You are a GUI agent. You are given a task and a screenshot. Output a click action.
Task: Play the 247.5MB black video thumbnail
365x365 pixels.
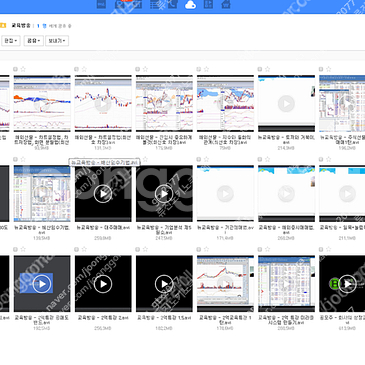pyautogui.click(x=164, y=193)
